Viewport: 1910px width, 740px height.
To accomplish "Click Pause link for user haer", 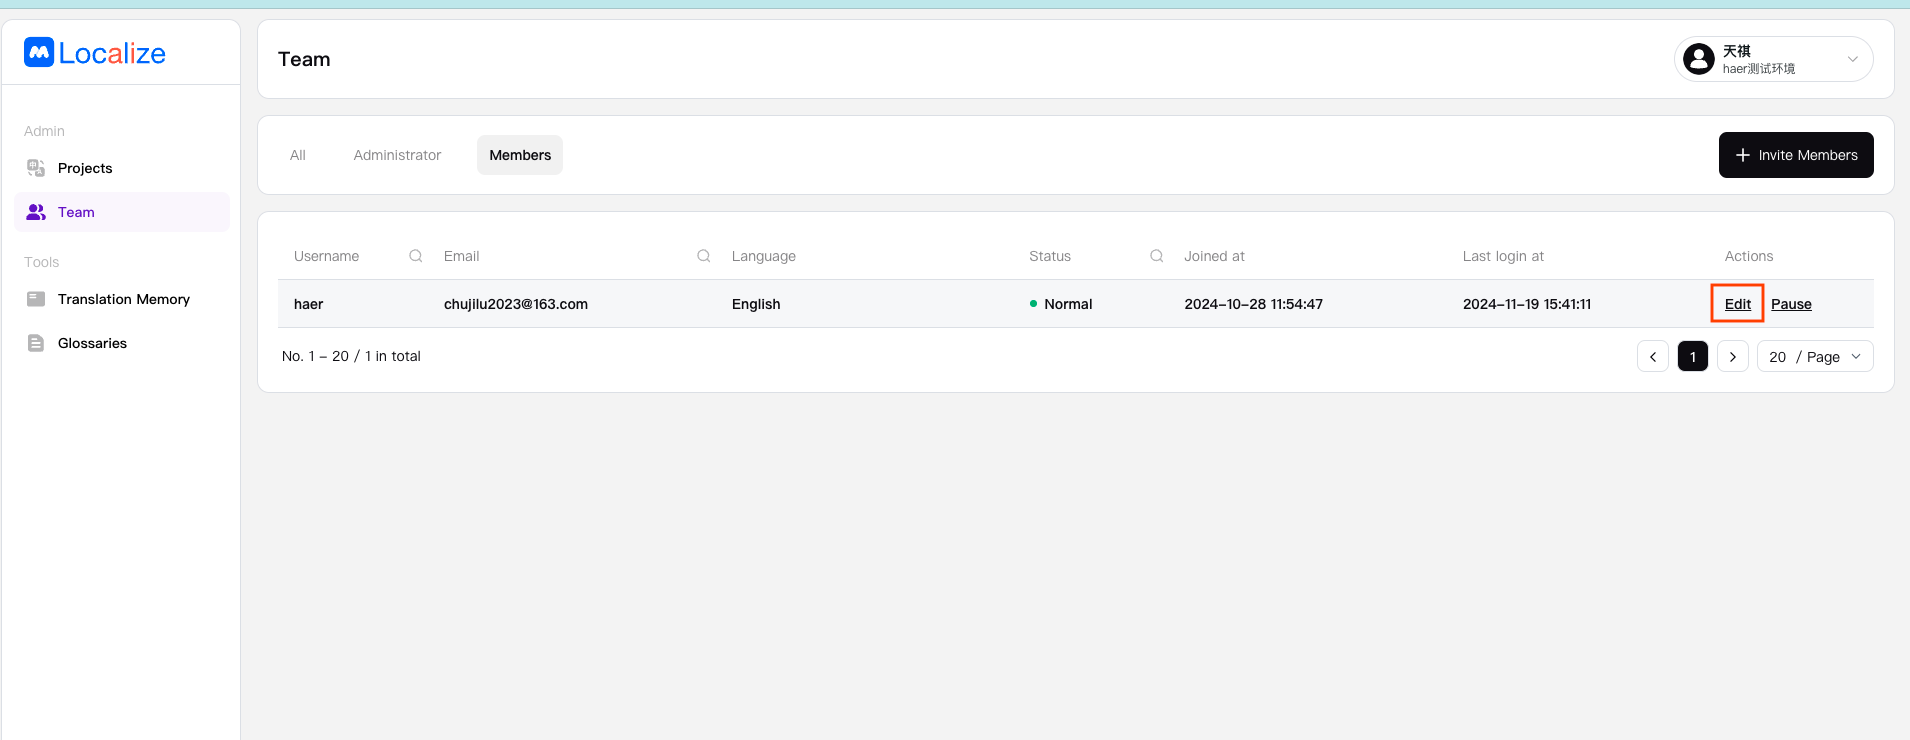I will (1791, 304).
